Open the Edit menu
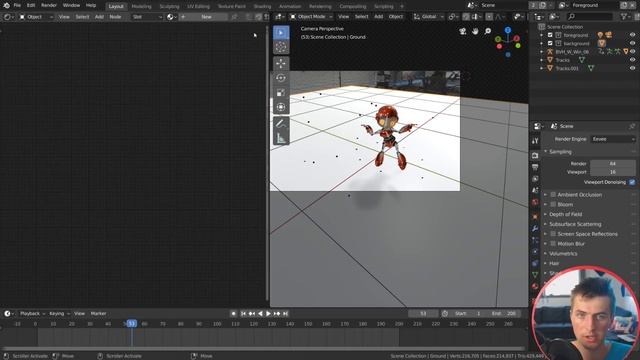Screen dimensions: 640x360 click(x=31, y=5)
